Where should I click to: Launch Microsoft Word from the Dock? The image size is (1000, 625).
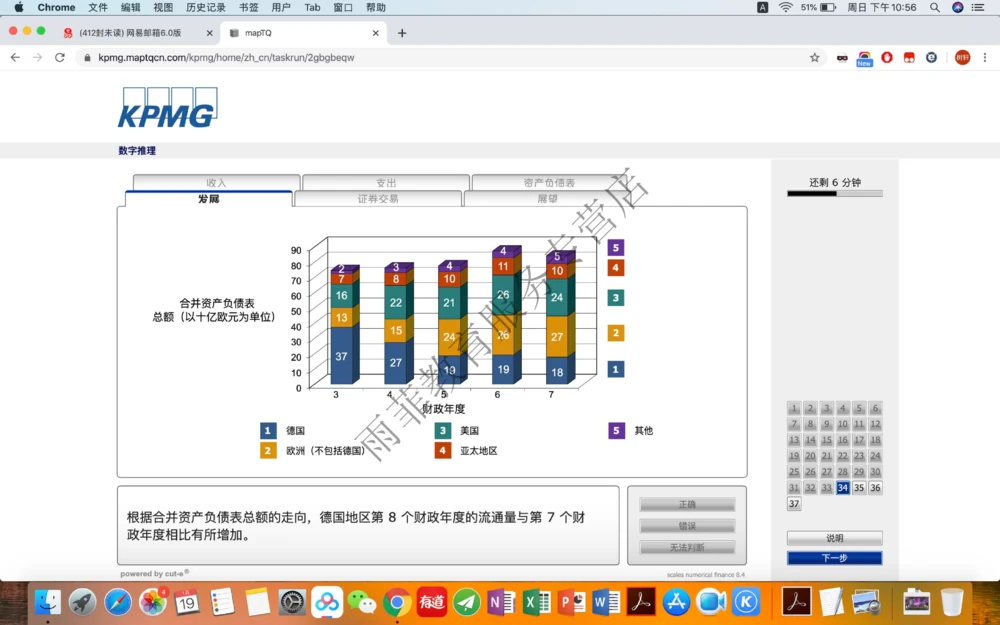point(608,602)
